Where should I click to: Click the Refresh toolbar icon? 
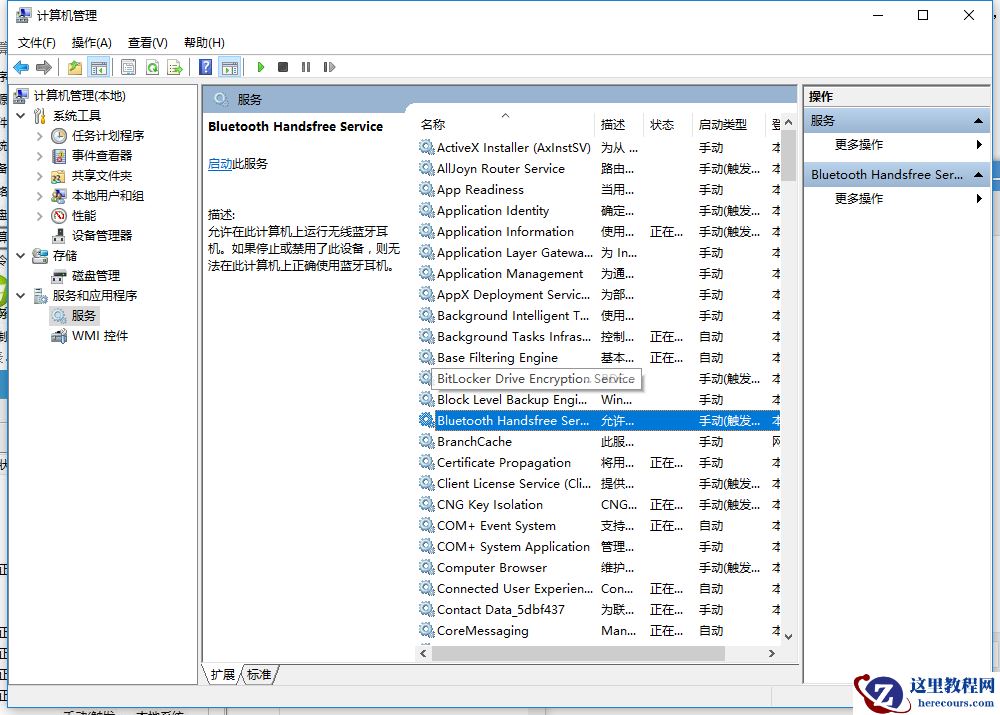point(152,67)
